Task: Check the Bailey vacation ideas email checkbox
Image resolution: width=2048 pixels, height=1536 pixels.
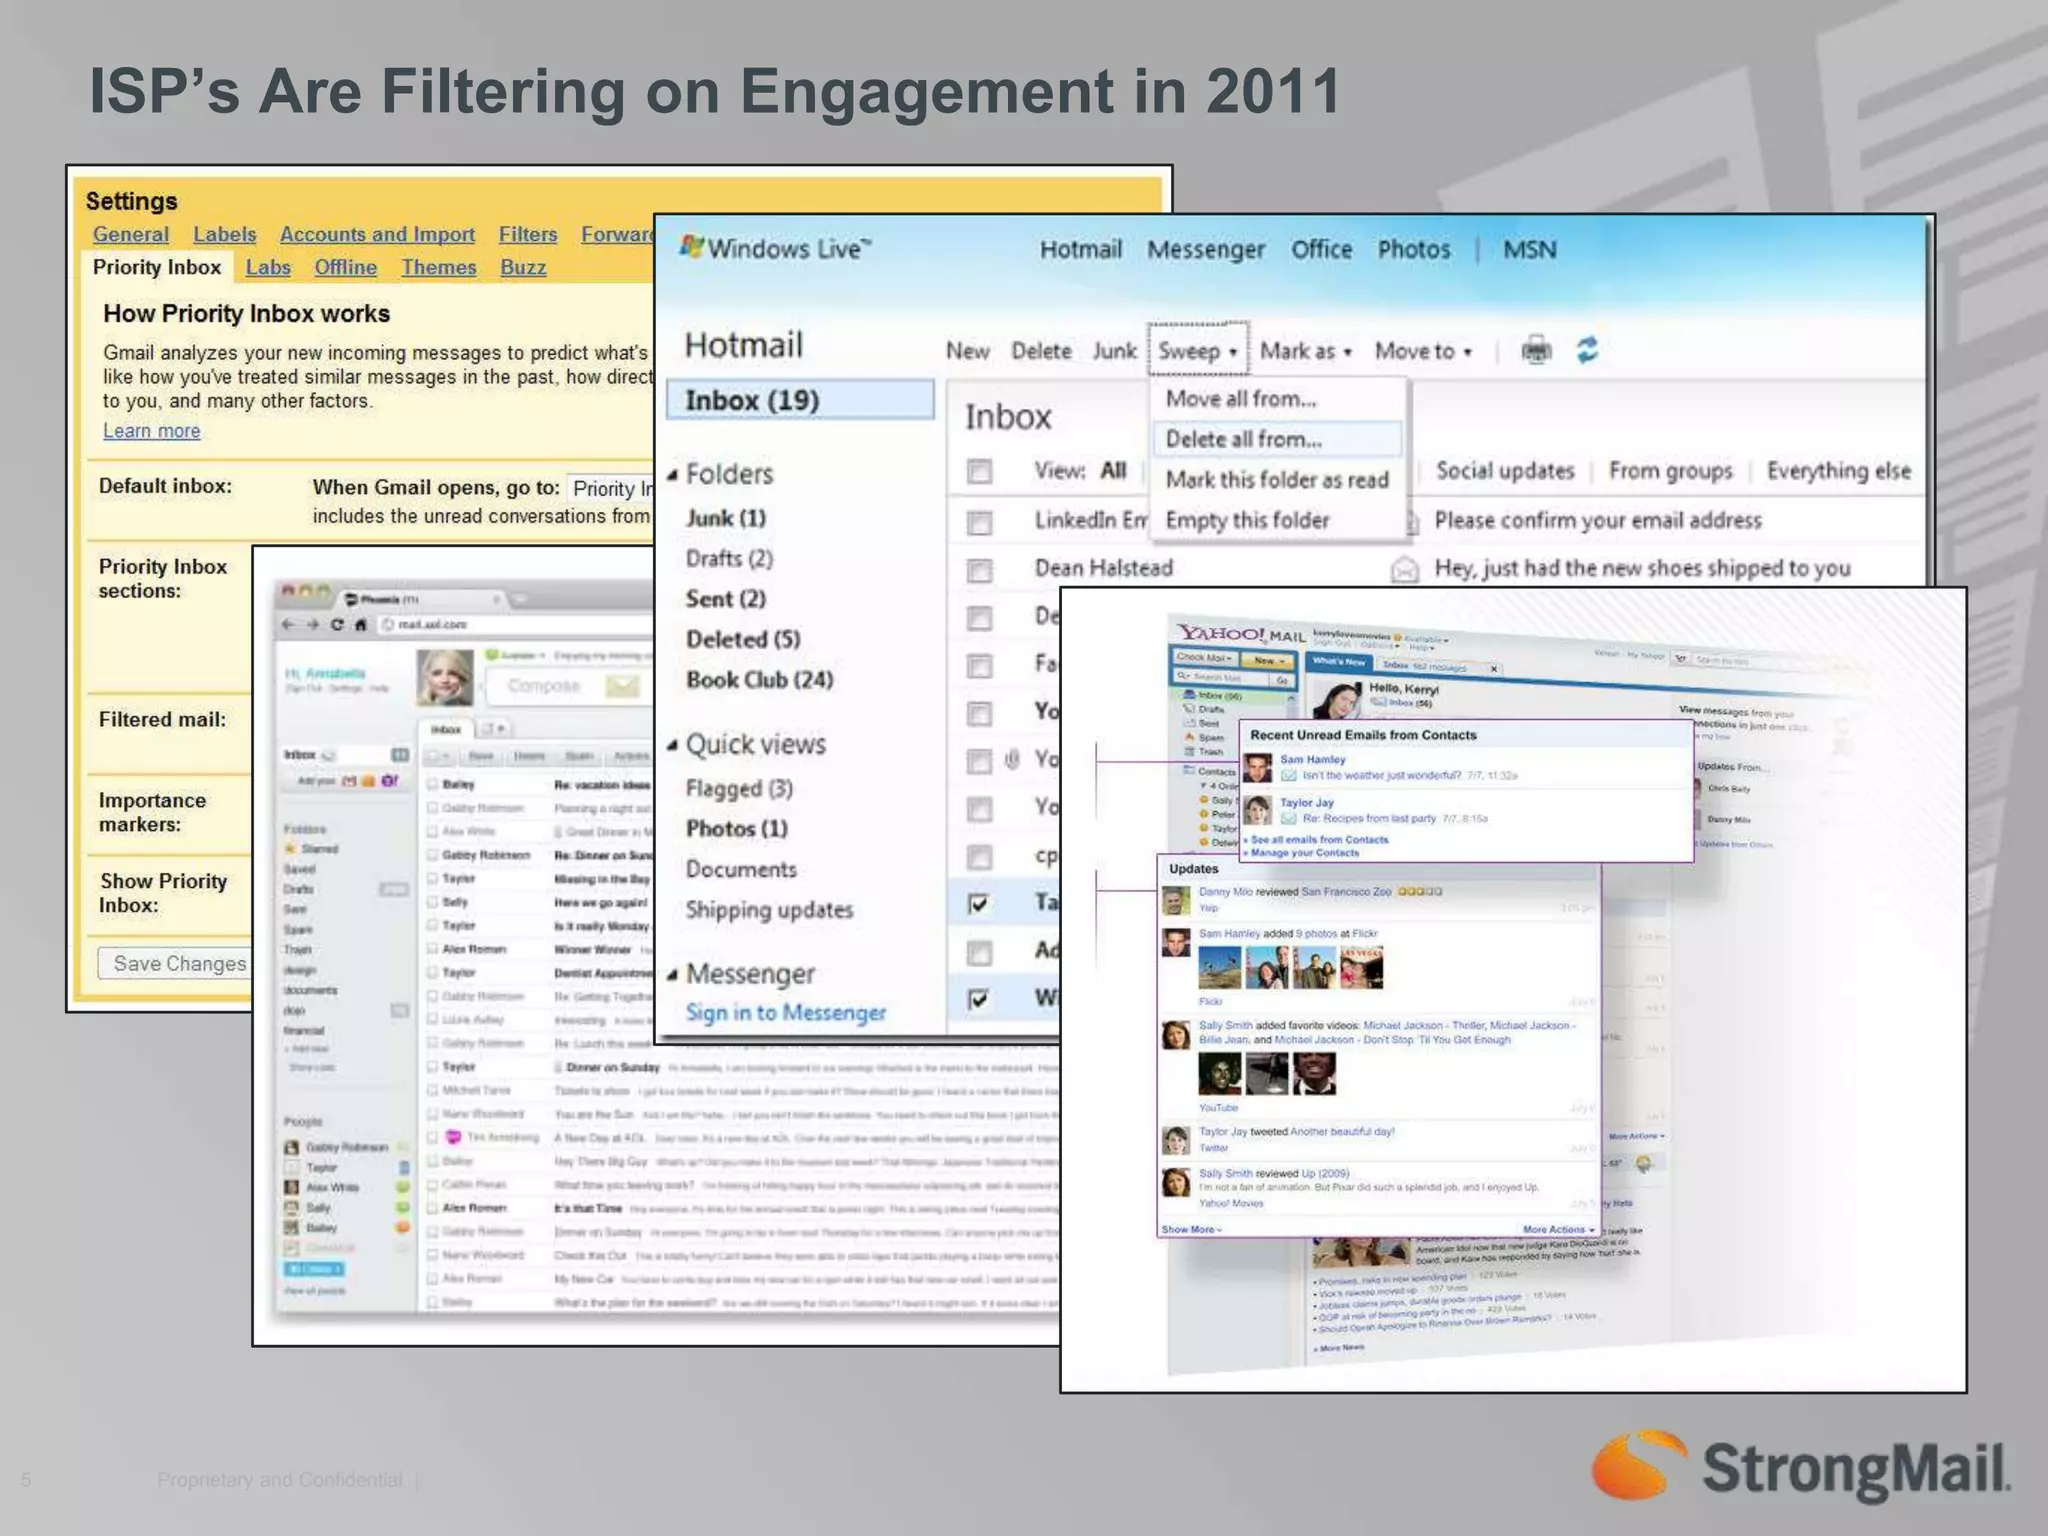Action: coord(433,785)
